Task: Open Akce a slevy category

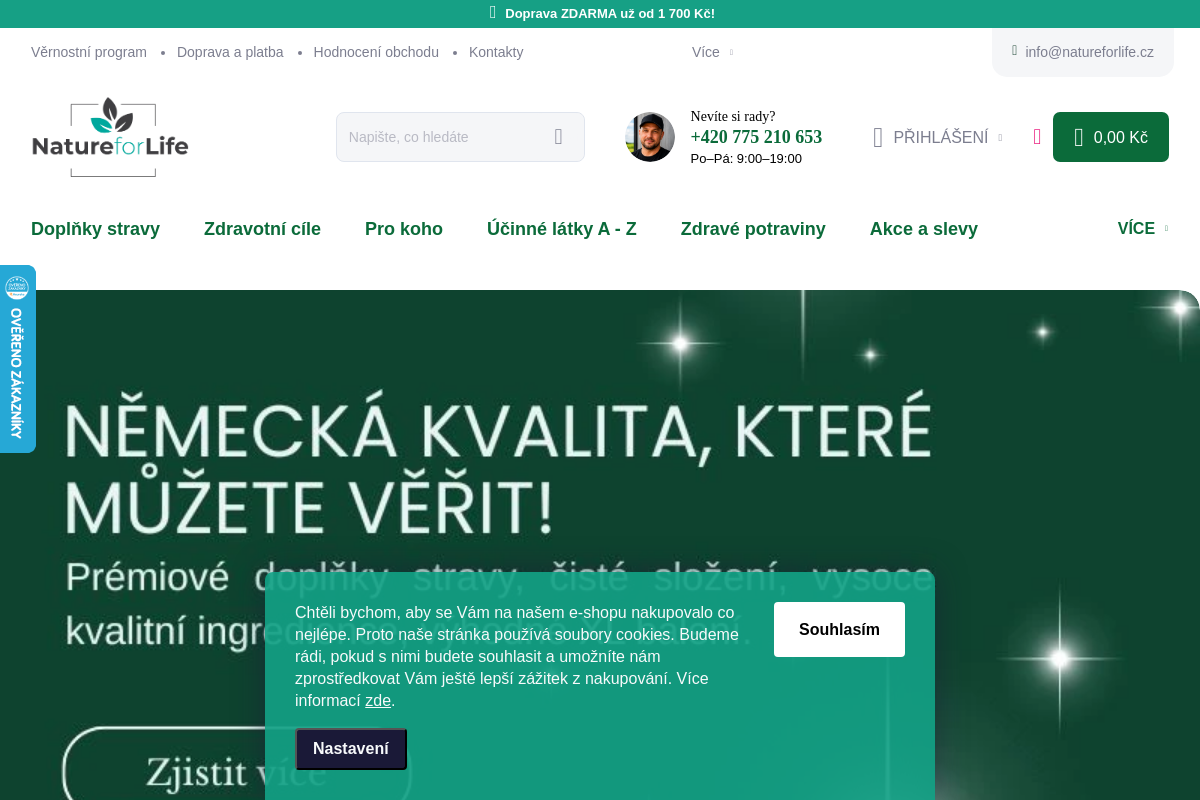Action: click(x=924, y=229)
